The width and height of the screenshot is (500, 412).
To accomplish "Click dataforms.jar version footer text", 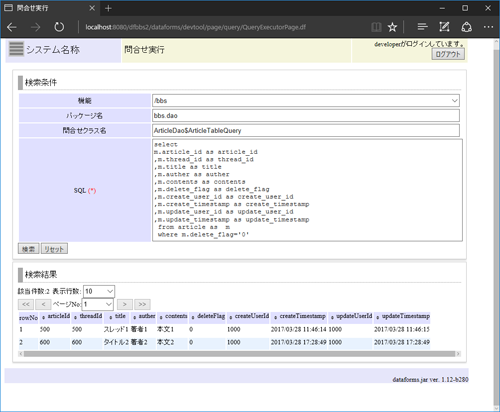I will pyautogui.click(x=430, y=380).
